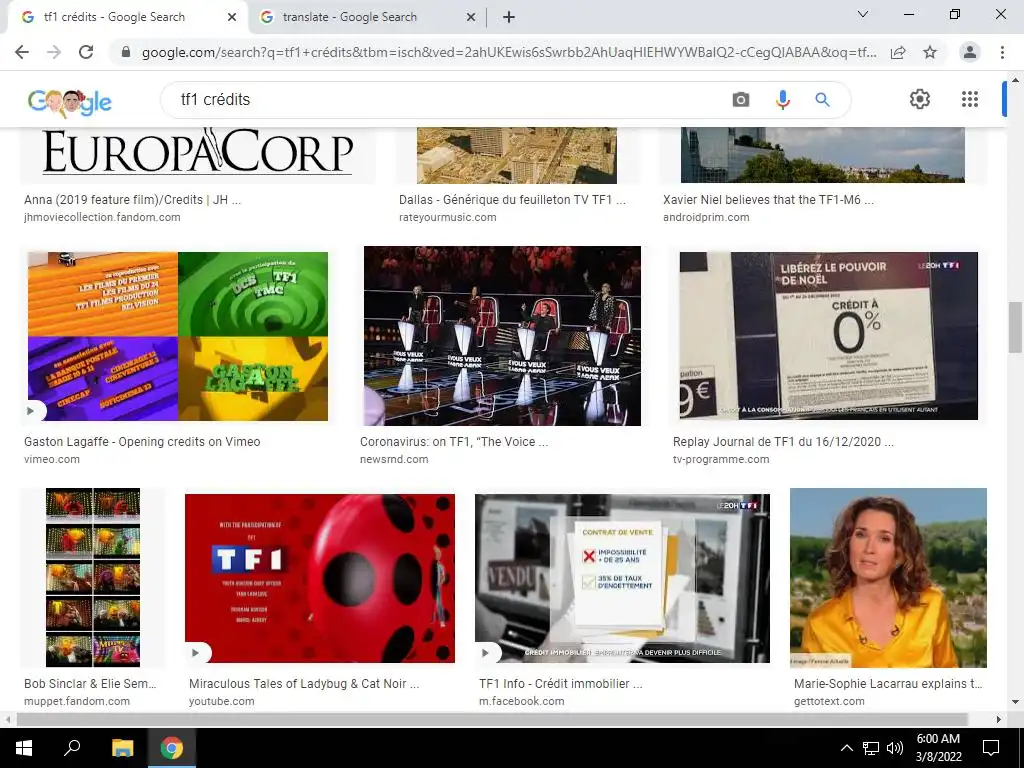This screenshot has width=1024, height=768.
Task: Open Windows taskbar search
Action: click(x=72, y=748)
